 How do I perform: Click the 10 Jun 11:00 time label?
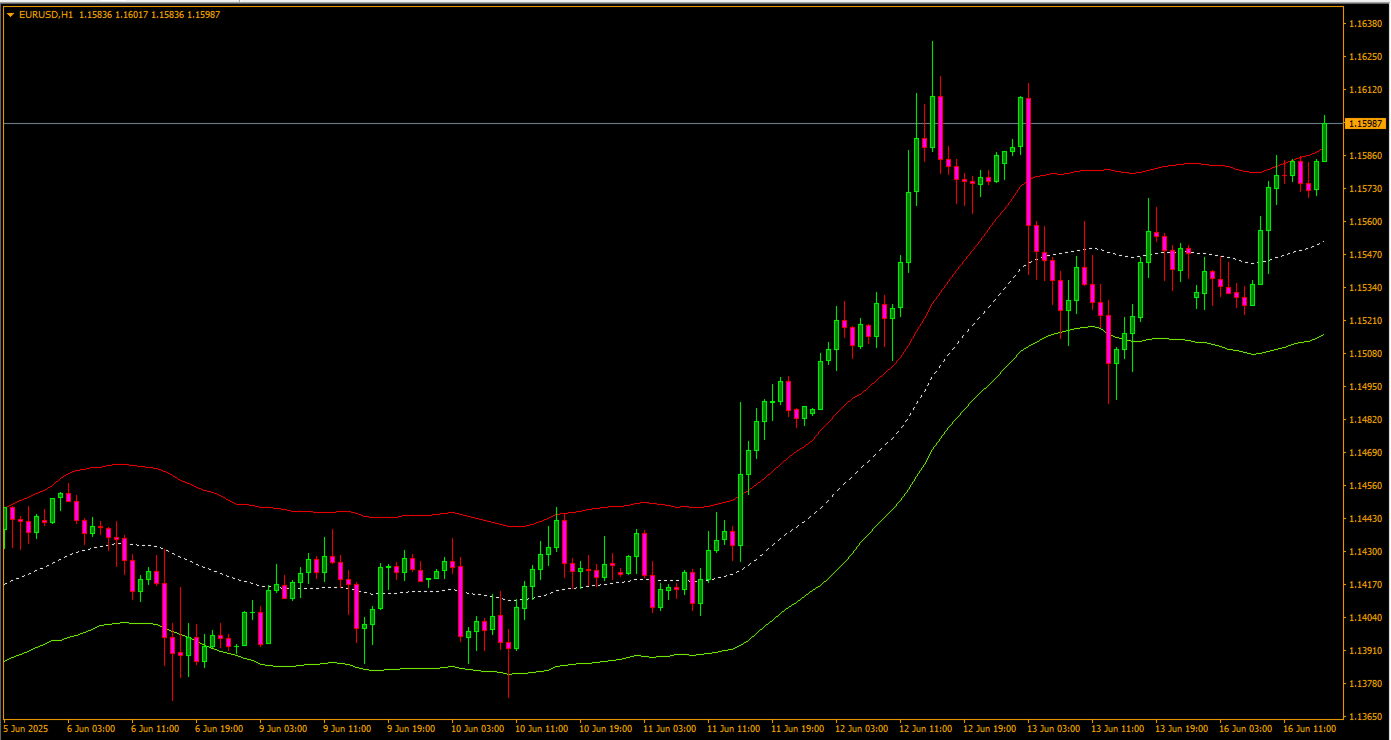(541, 729)
